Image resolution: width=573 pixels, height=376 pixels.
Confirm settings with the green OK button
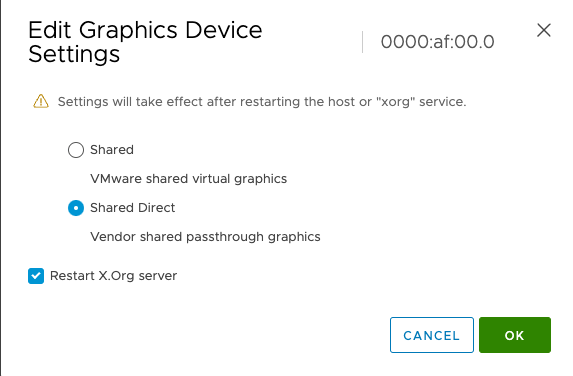click(515, 335)
